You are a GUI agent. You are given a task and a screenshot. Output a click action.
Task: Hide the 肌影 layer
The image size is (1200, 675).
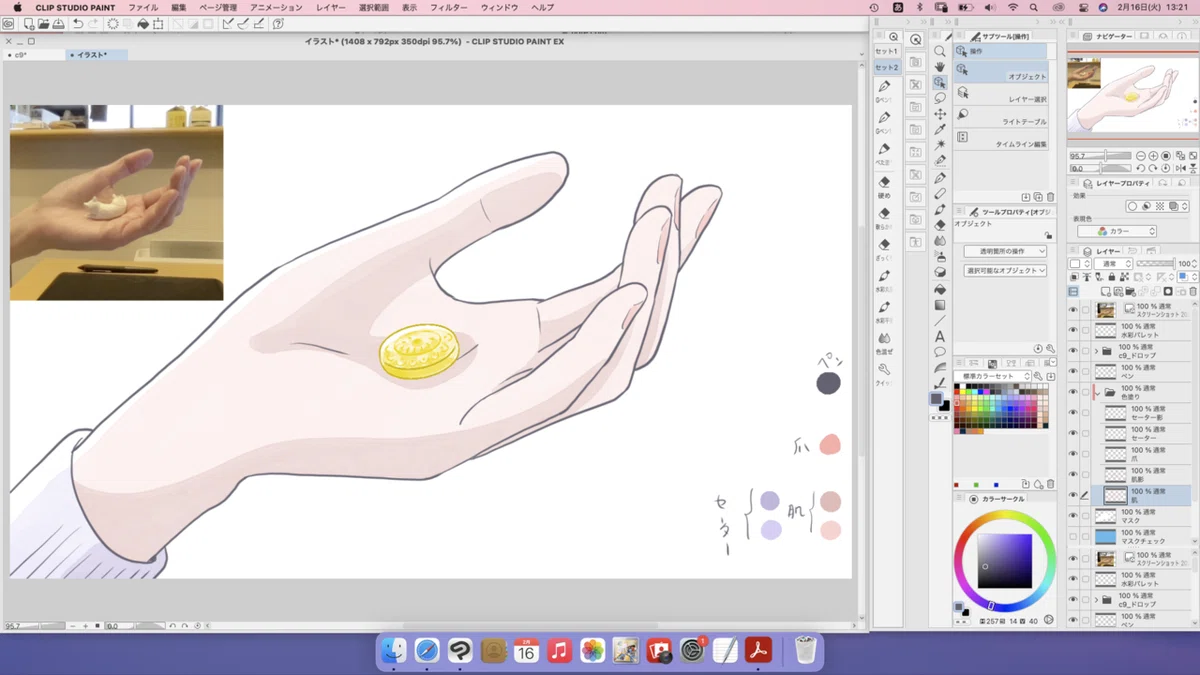pos(1073,475)
